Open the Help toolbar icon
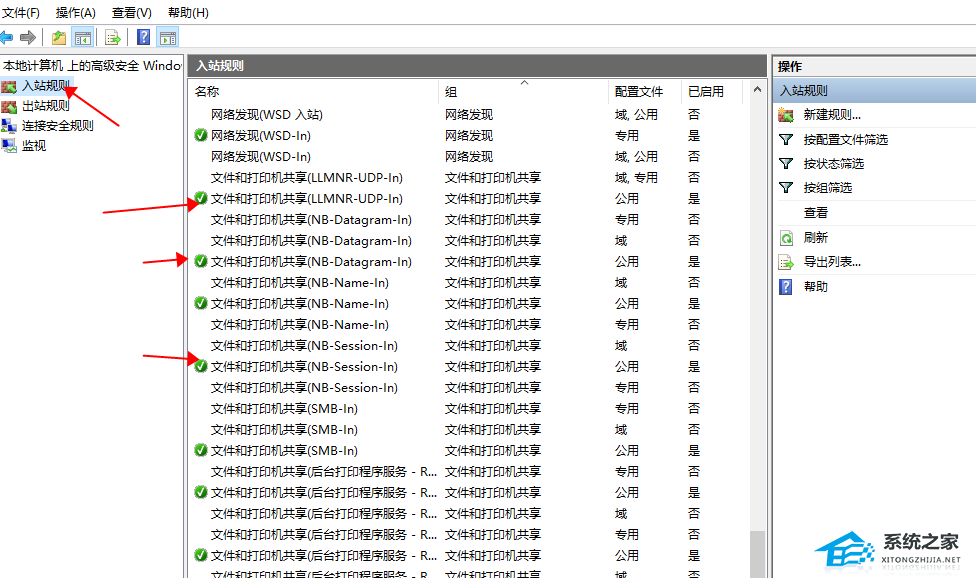Screen dimensions: 976x578 pyautogui.click(x=143, y=37)
